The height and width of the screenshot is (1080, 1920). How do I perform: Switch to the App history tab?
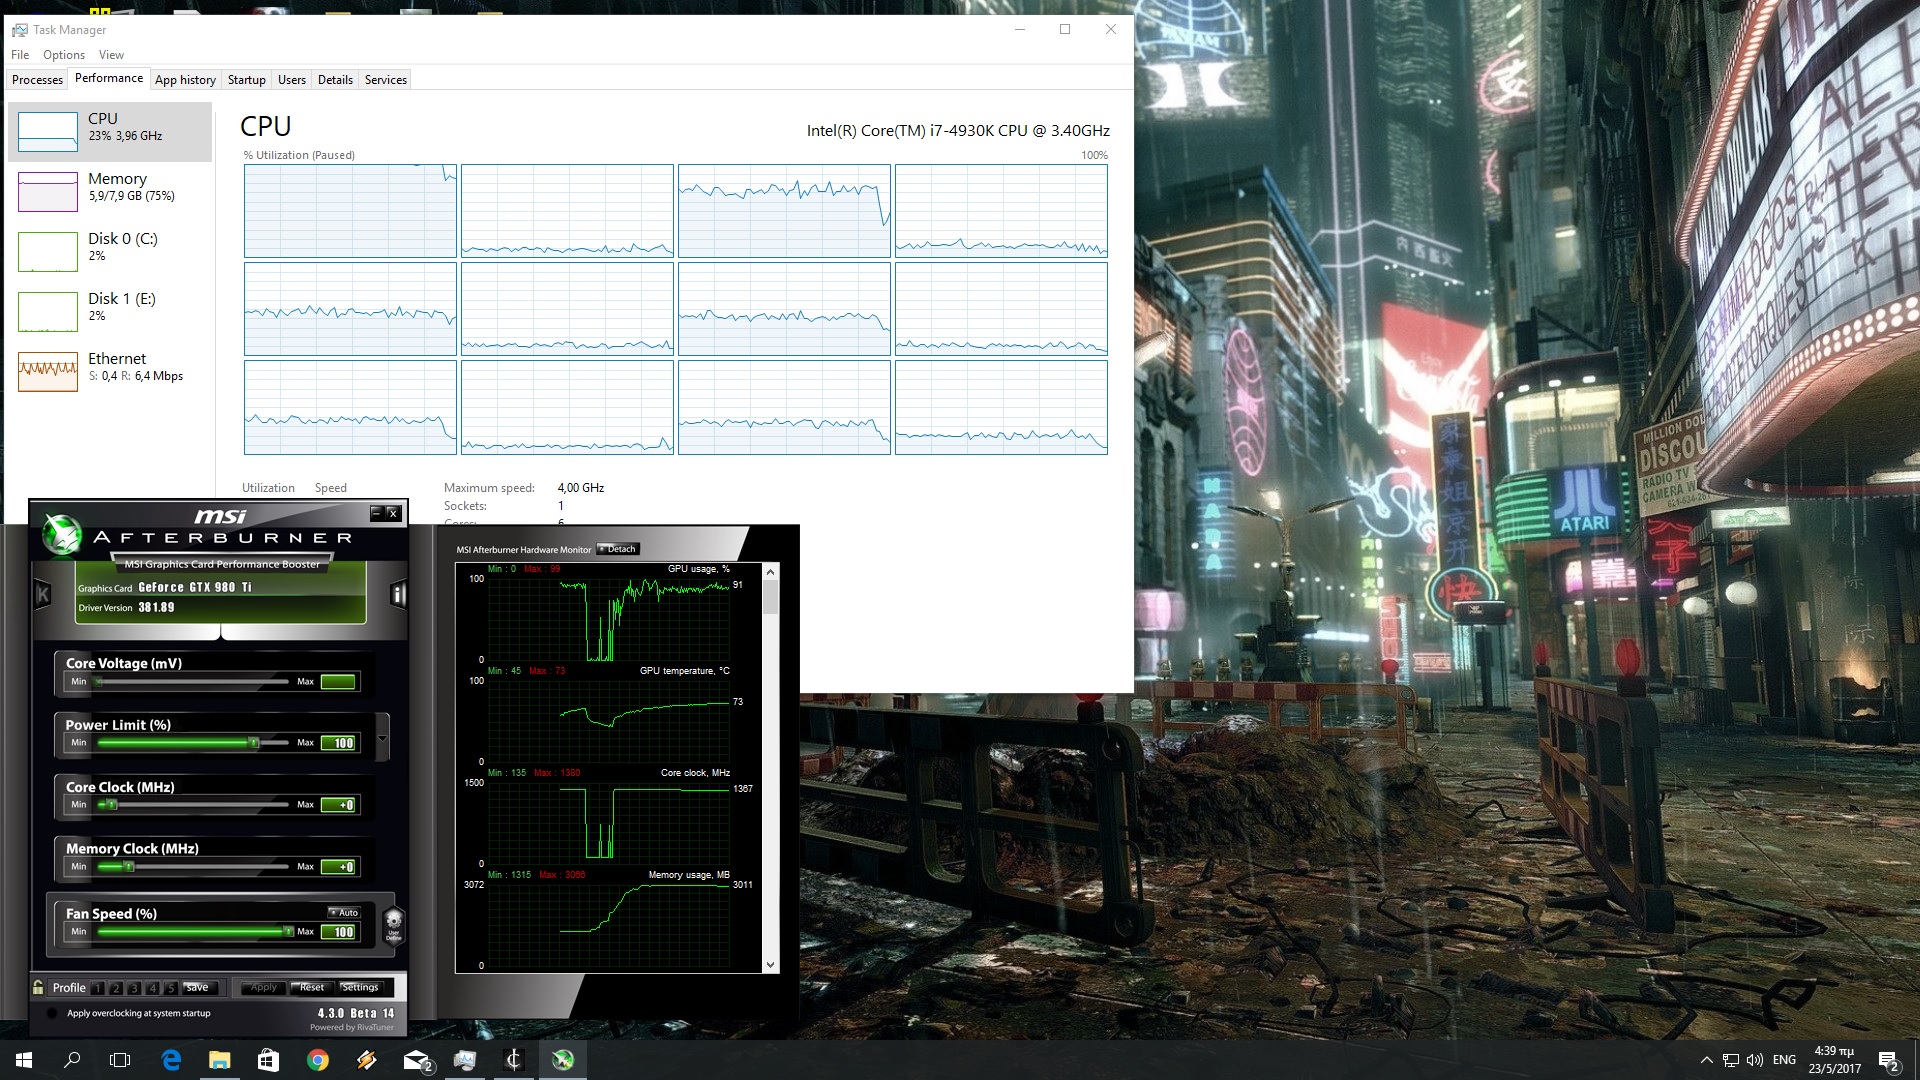point(185,80)
